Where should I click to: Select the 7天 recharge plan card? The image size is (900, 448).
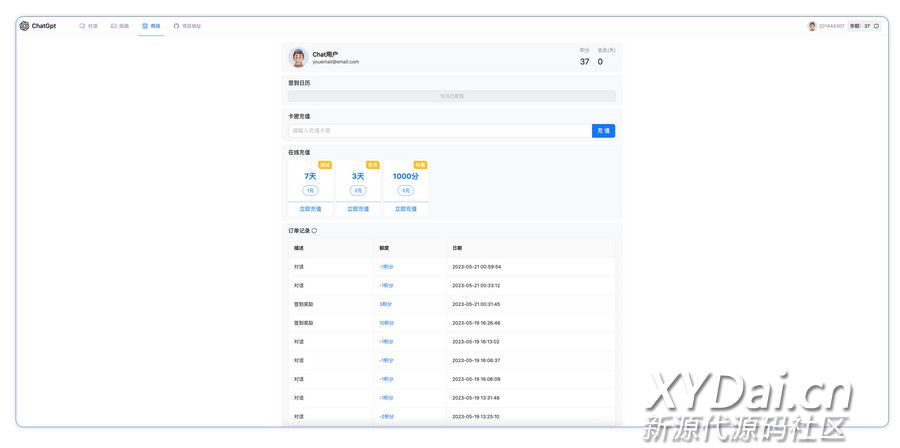[x=310, y=180]
